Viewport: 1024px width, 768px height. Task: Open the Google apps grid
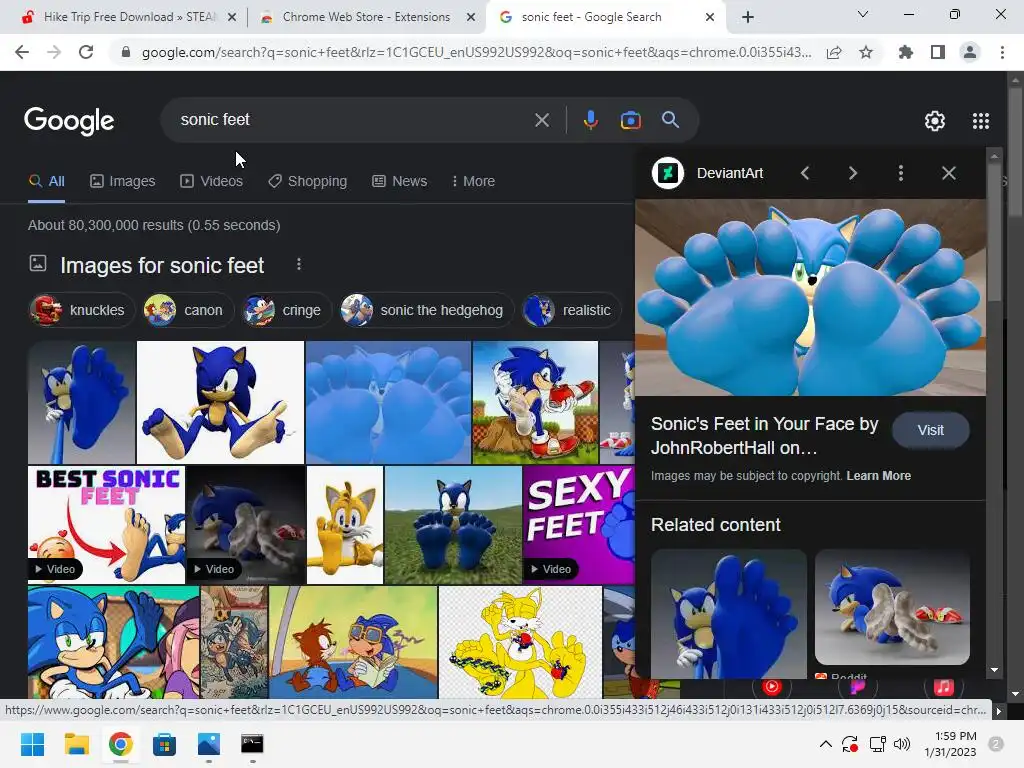980,121
